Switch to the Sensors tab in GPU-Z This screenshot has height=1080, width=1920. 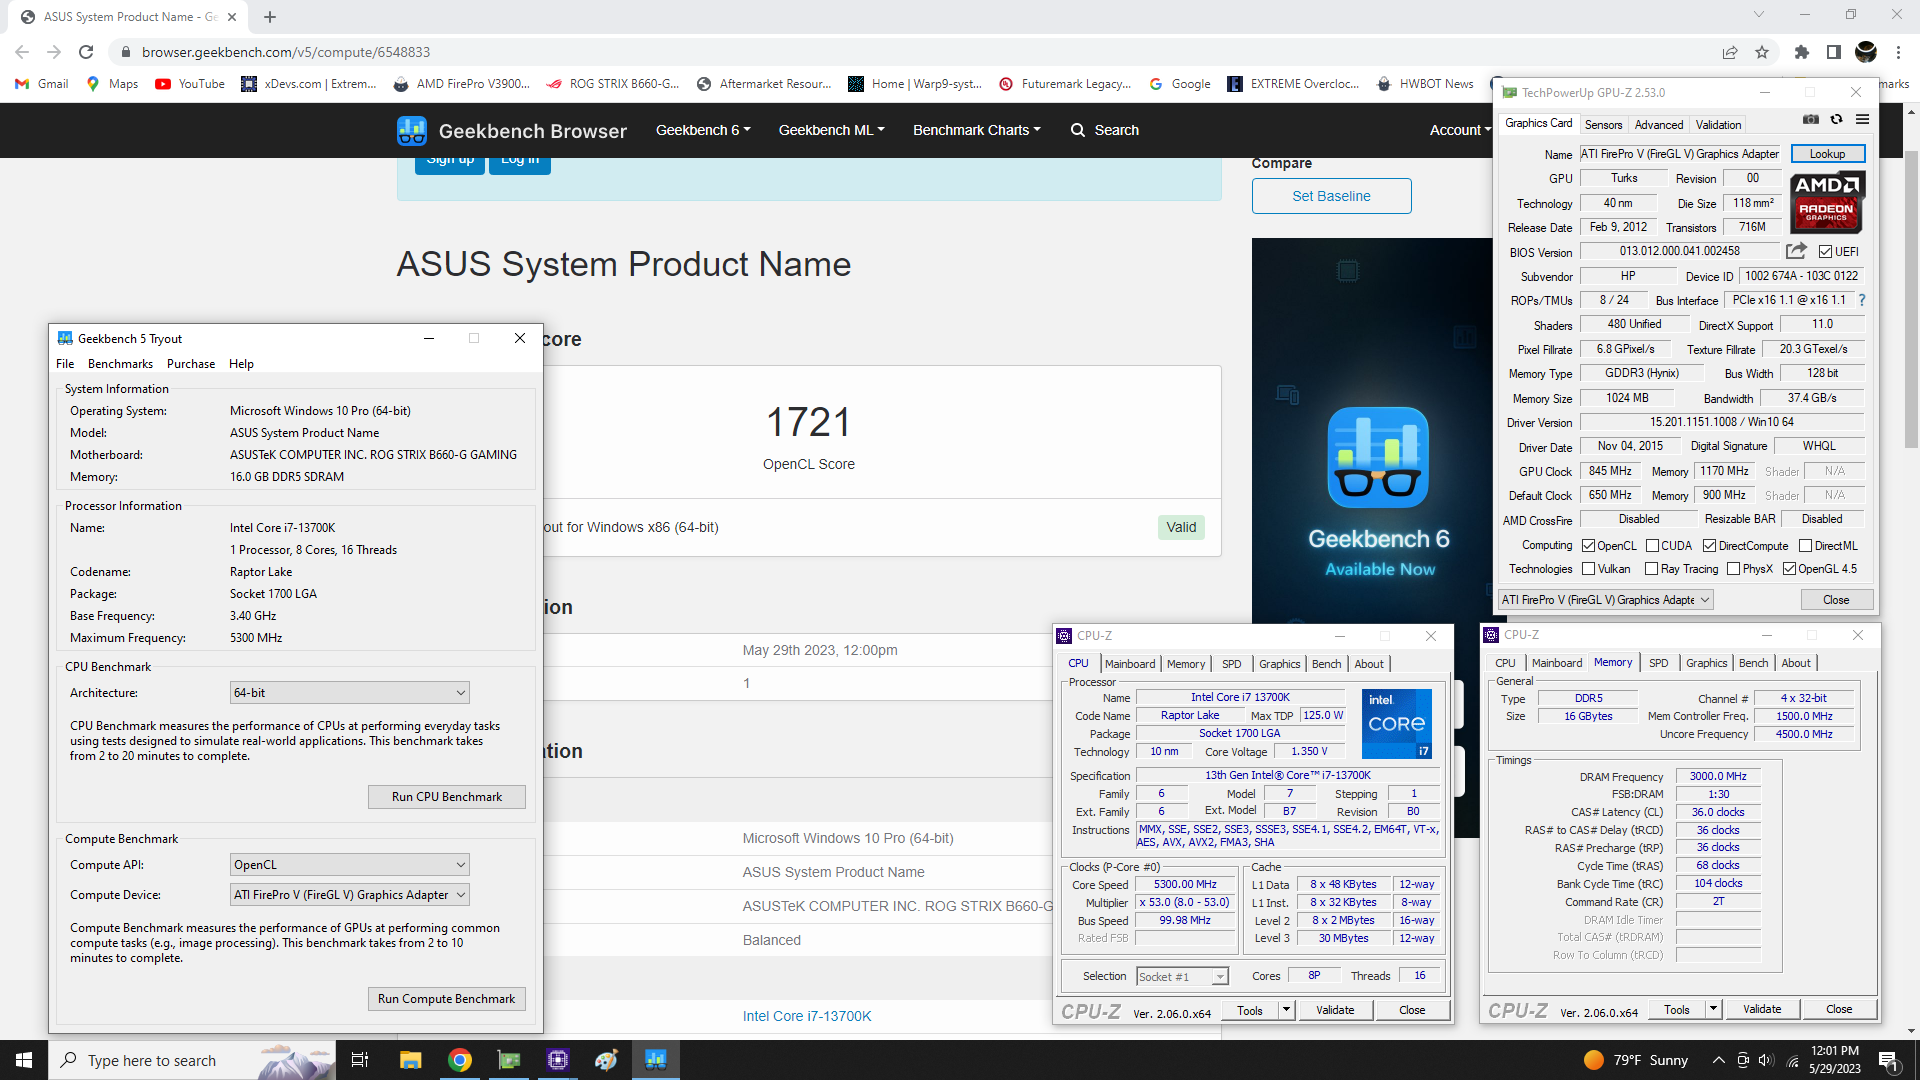click(x=1603, y=125)
